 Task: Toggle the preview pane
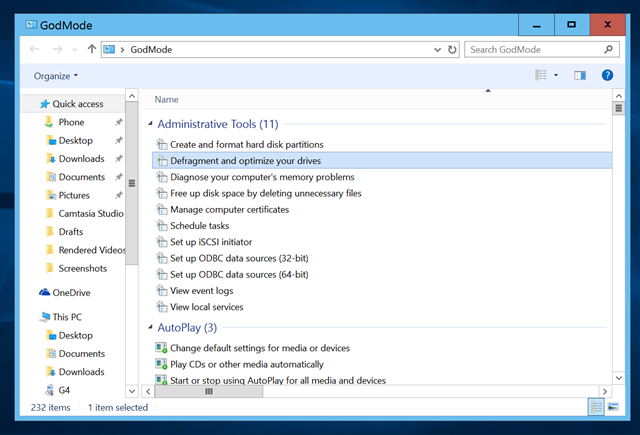click(580, 75)
